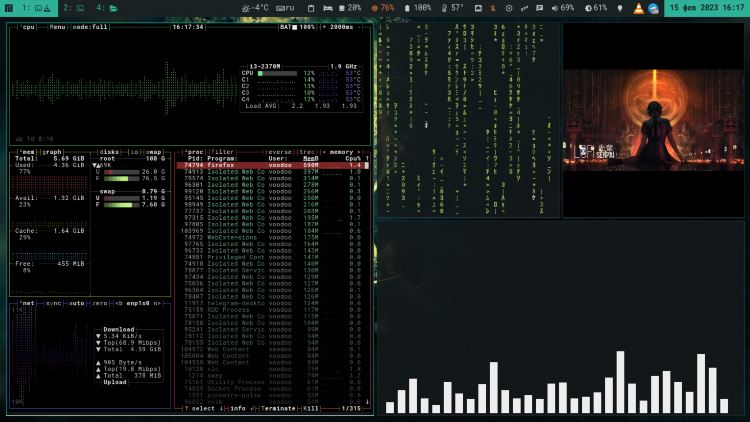The width and height of the screenshot is (750, 422).
Task: Select the pipewire-pulse process row
Action: coord(272,395)
